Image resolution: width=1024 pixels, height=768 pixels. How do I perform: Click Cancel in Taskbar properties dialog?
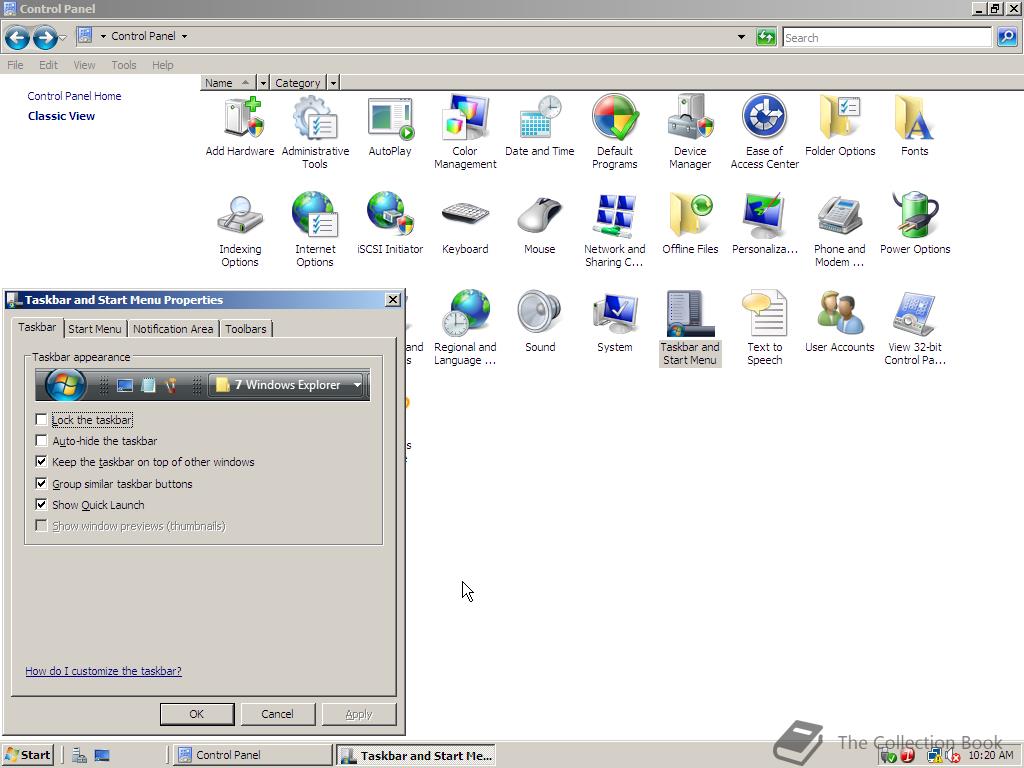pos(278,714)
